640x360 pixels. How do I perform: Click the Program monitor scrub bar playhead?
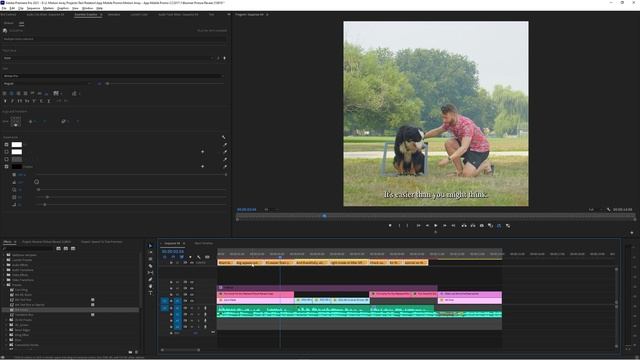[324, 216]
